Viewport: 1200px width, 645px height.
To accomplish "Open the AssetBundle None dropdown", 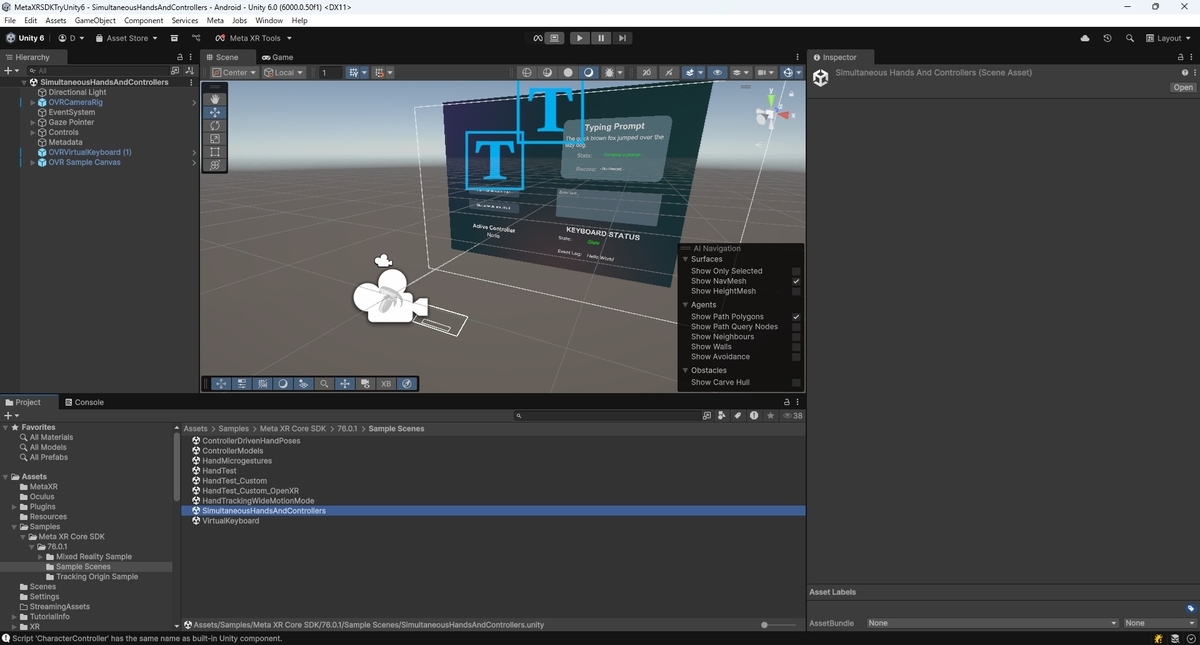I will pyautogui.click(x=992, y=623).
